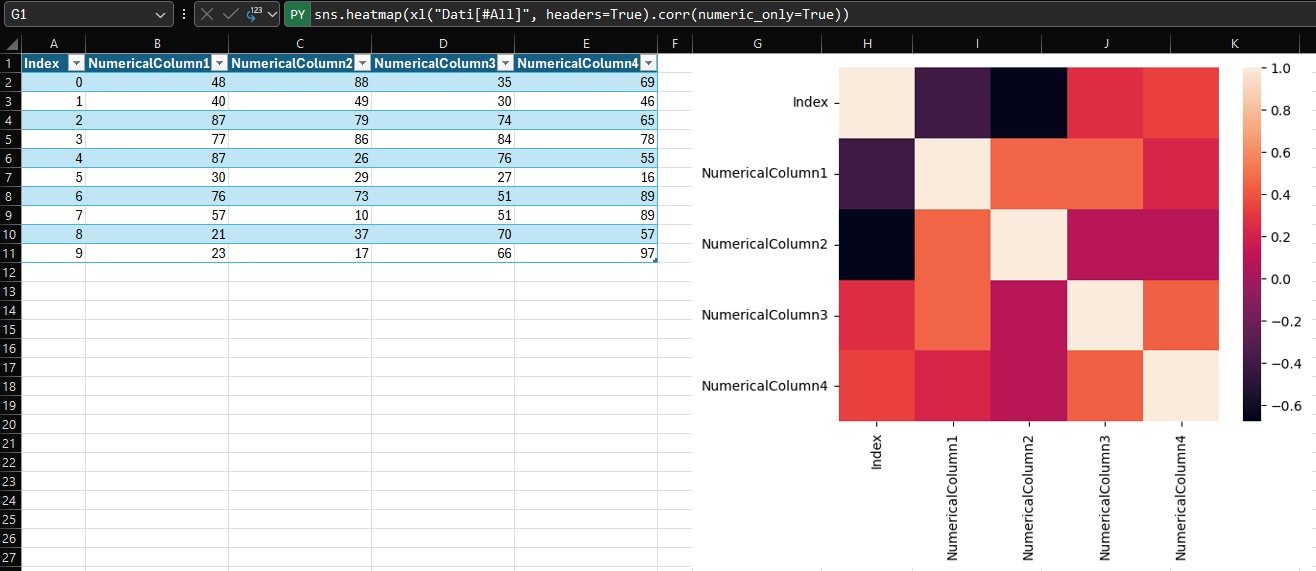This screenshot has width=1316, height=571.
Task: Click the heatmap NumericalColumn2 row label
Action: coord(765,244)
